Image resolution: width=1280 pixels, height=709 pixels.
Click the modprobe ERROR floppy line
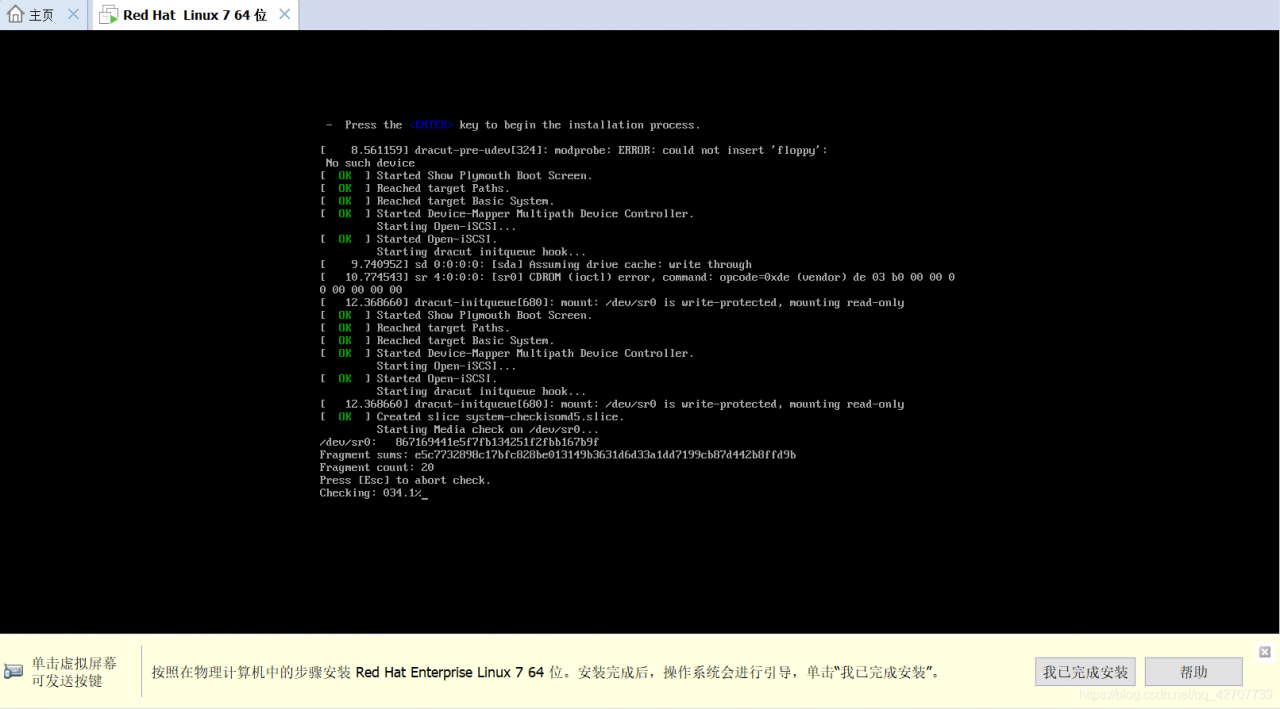pyautogui.click(x=574, y=150)
